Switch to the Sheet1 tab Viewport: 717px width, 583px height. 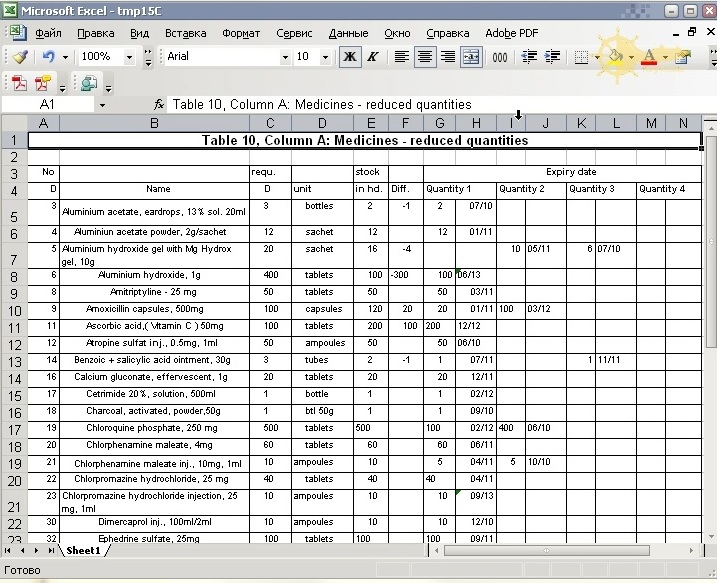pos(83,551)
